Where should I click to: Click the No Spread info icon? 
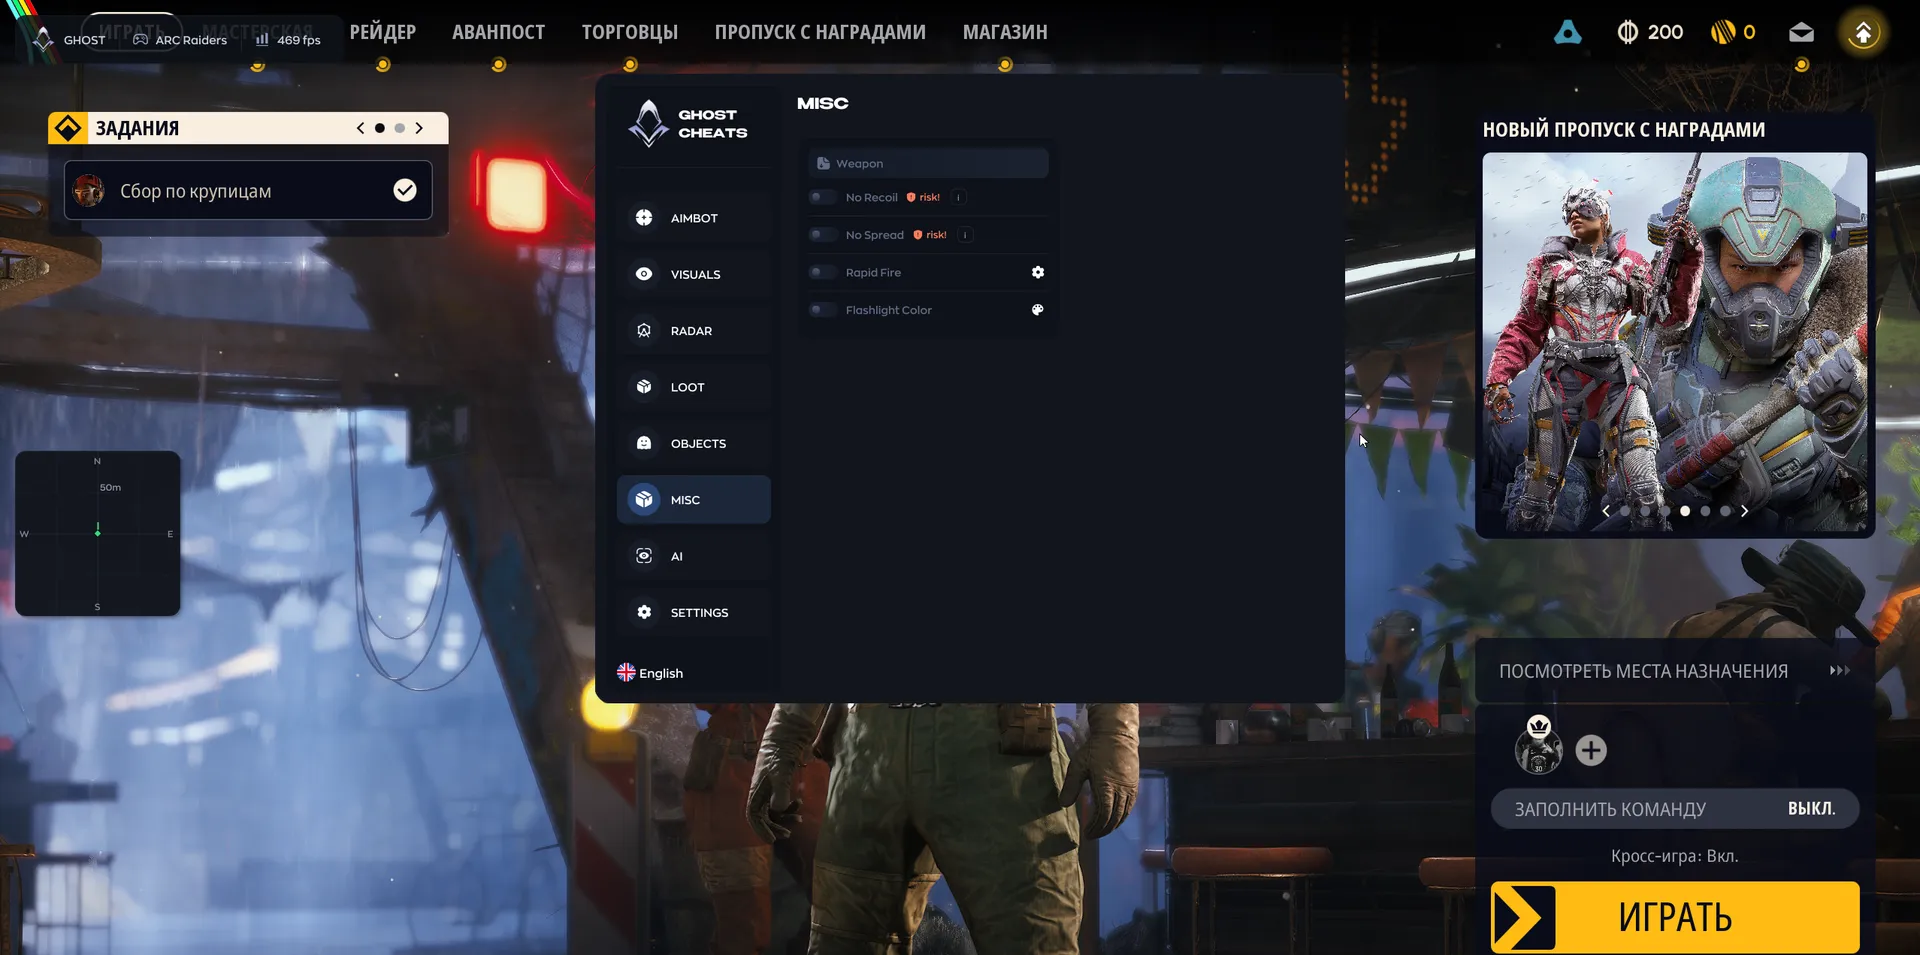(965, 235)
